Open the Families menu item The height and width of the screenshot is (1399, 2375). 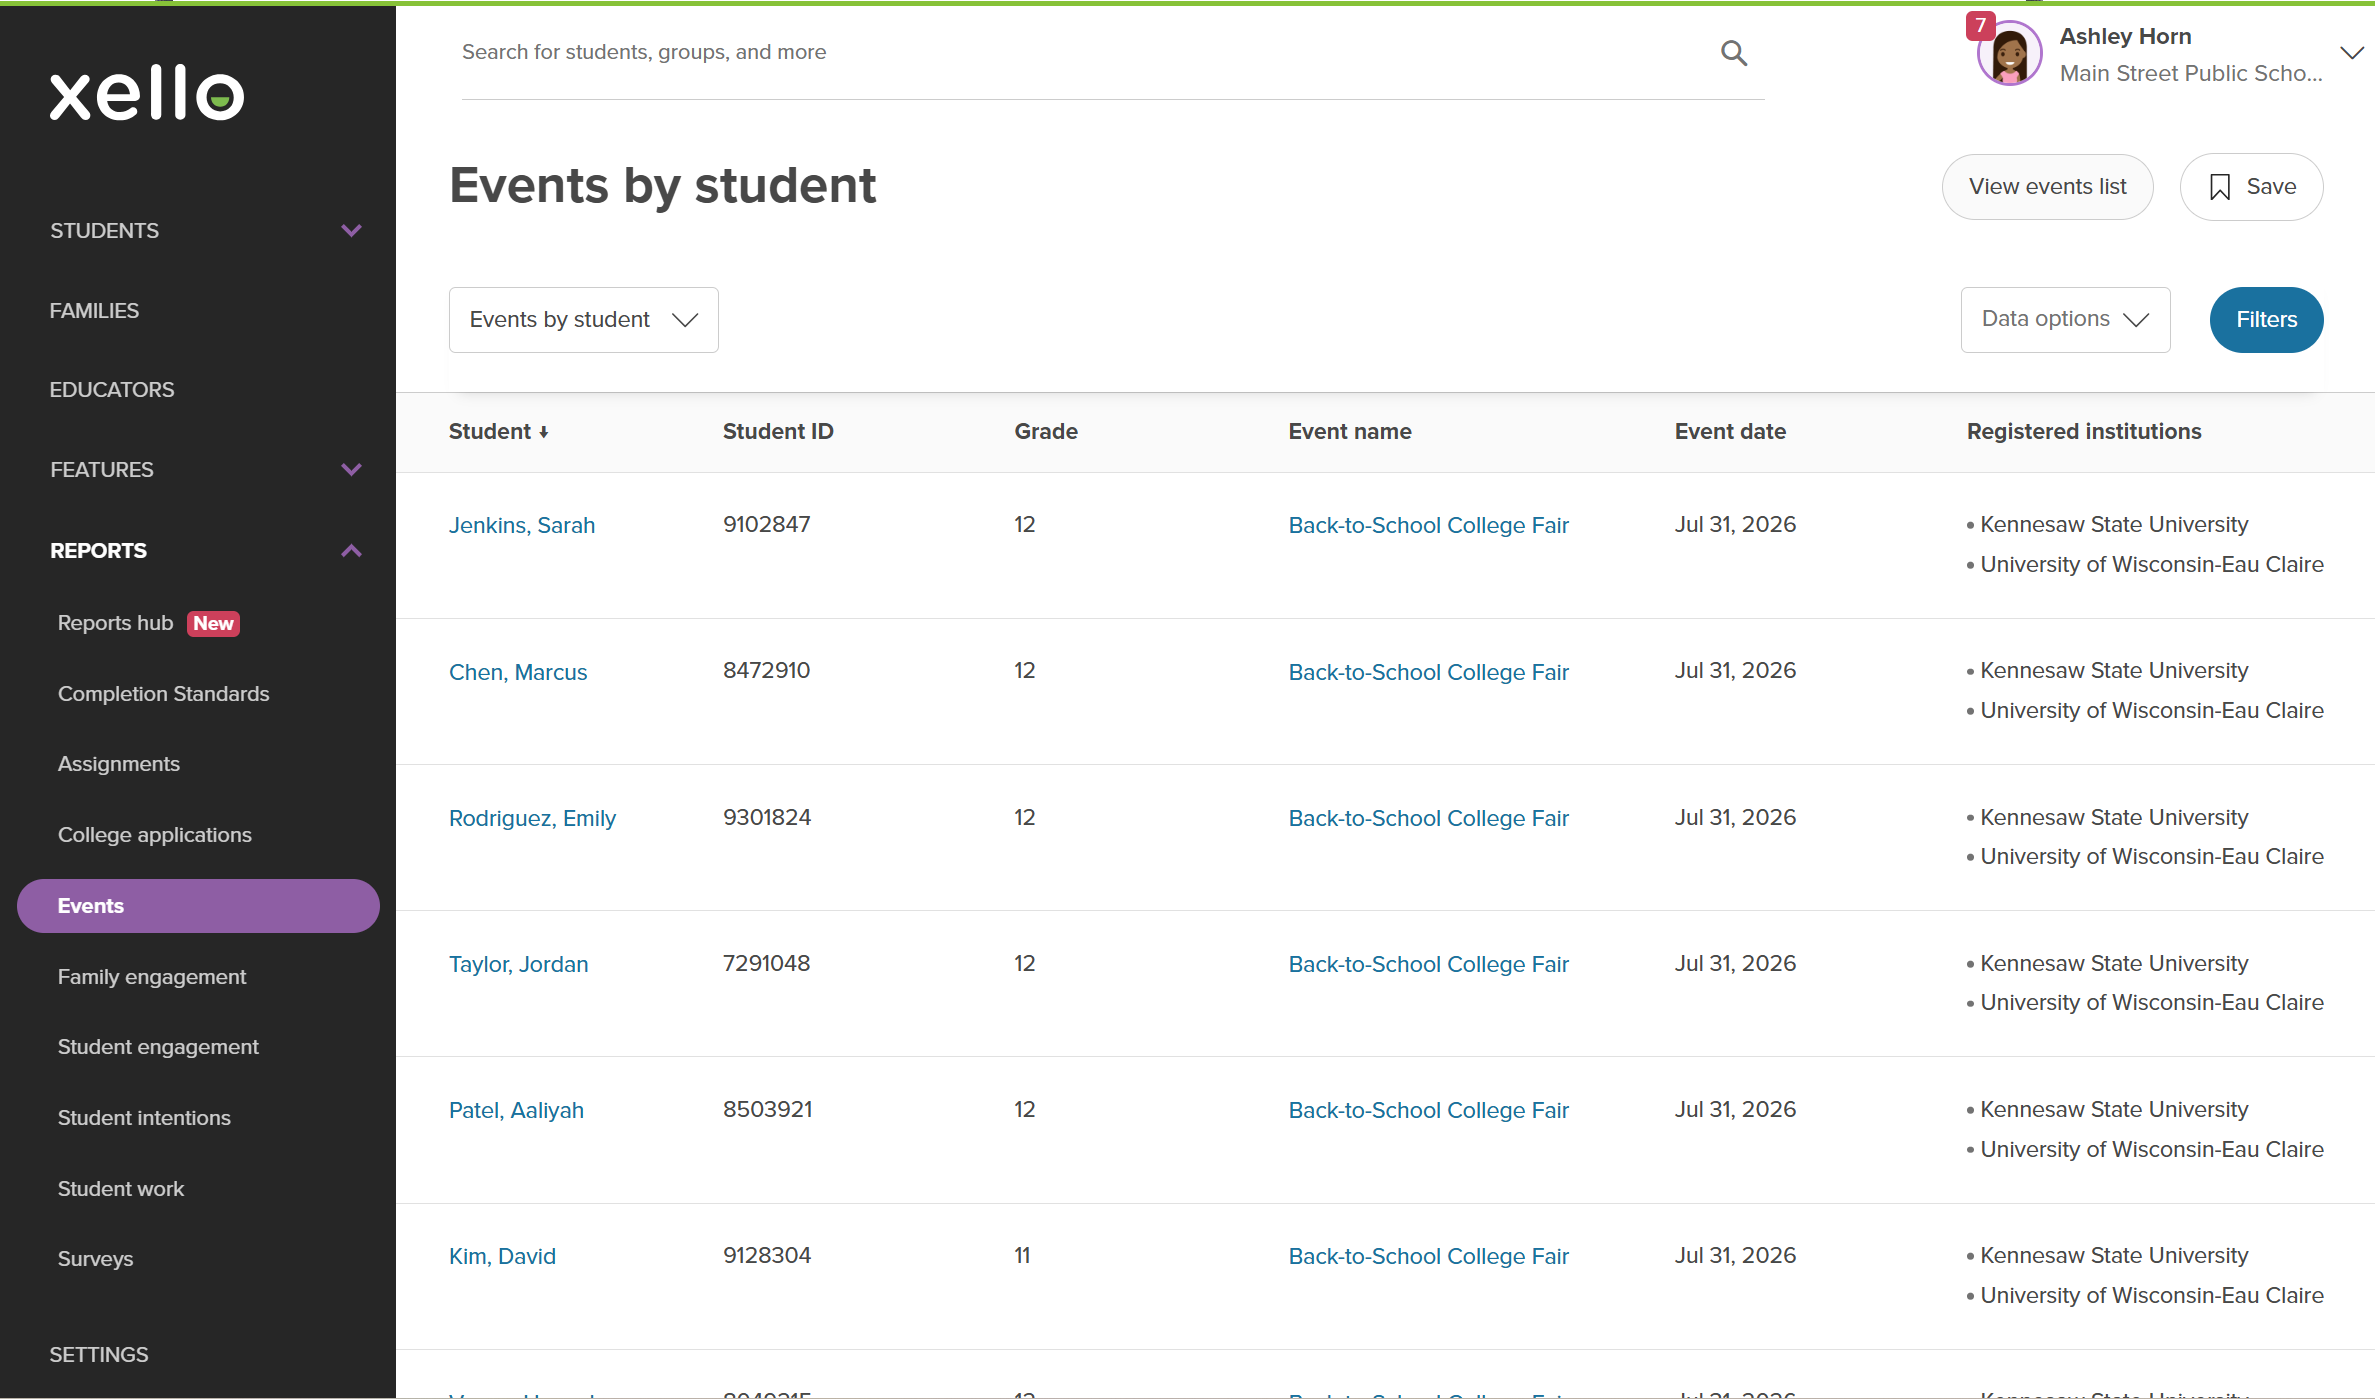(94, 311)
